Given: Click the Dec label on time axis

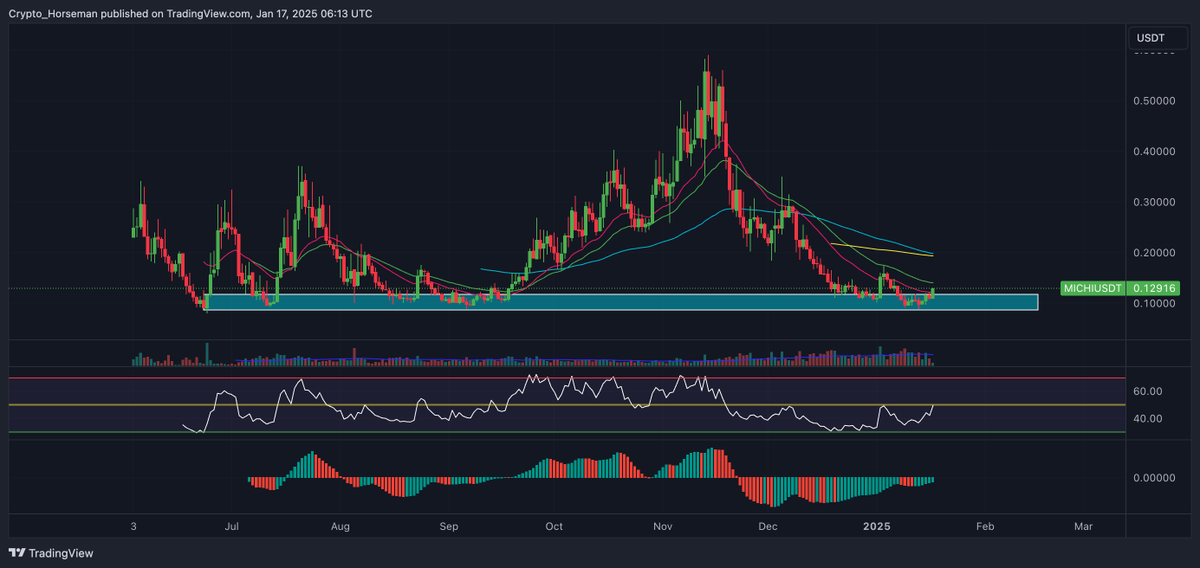Looking at the screenshot, I should 768,525.
